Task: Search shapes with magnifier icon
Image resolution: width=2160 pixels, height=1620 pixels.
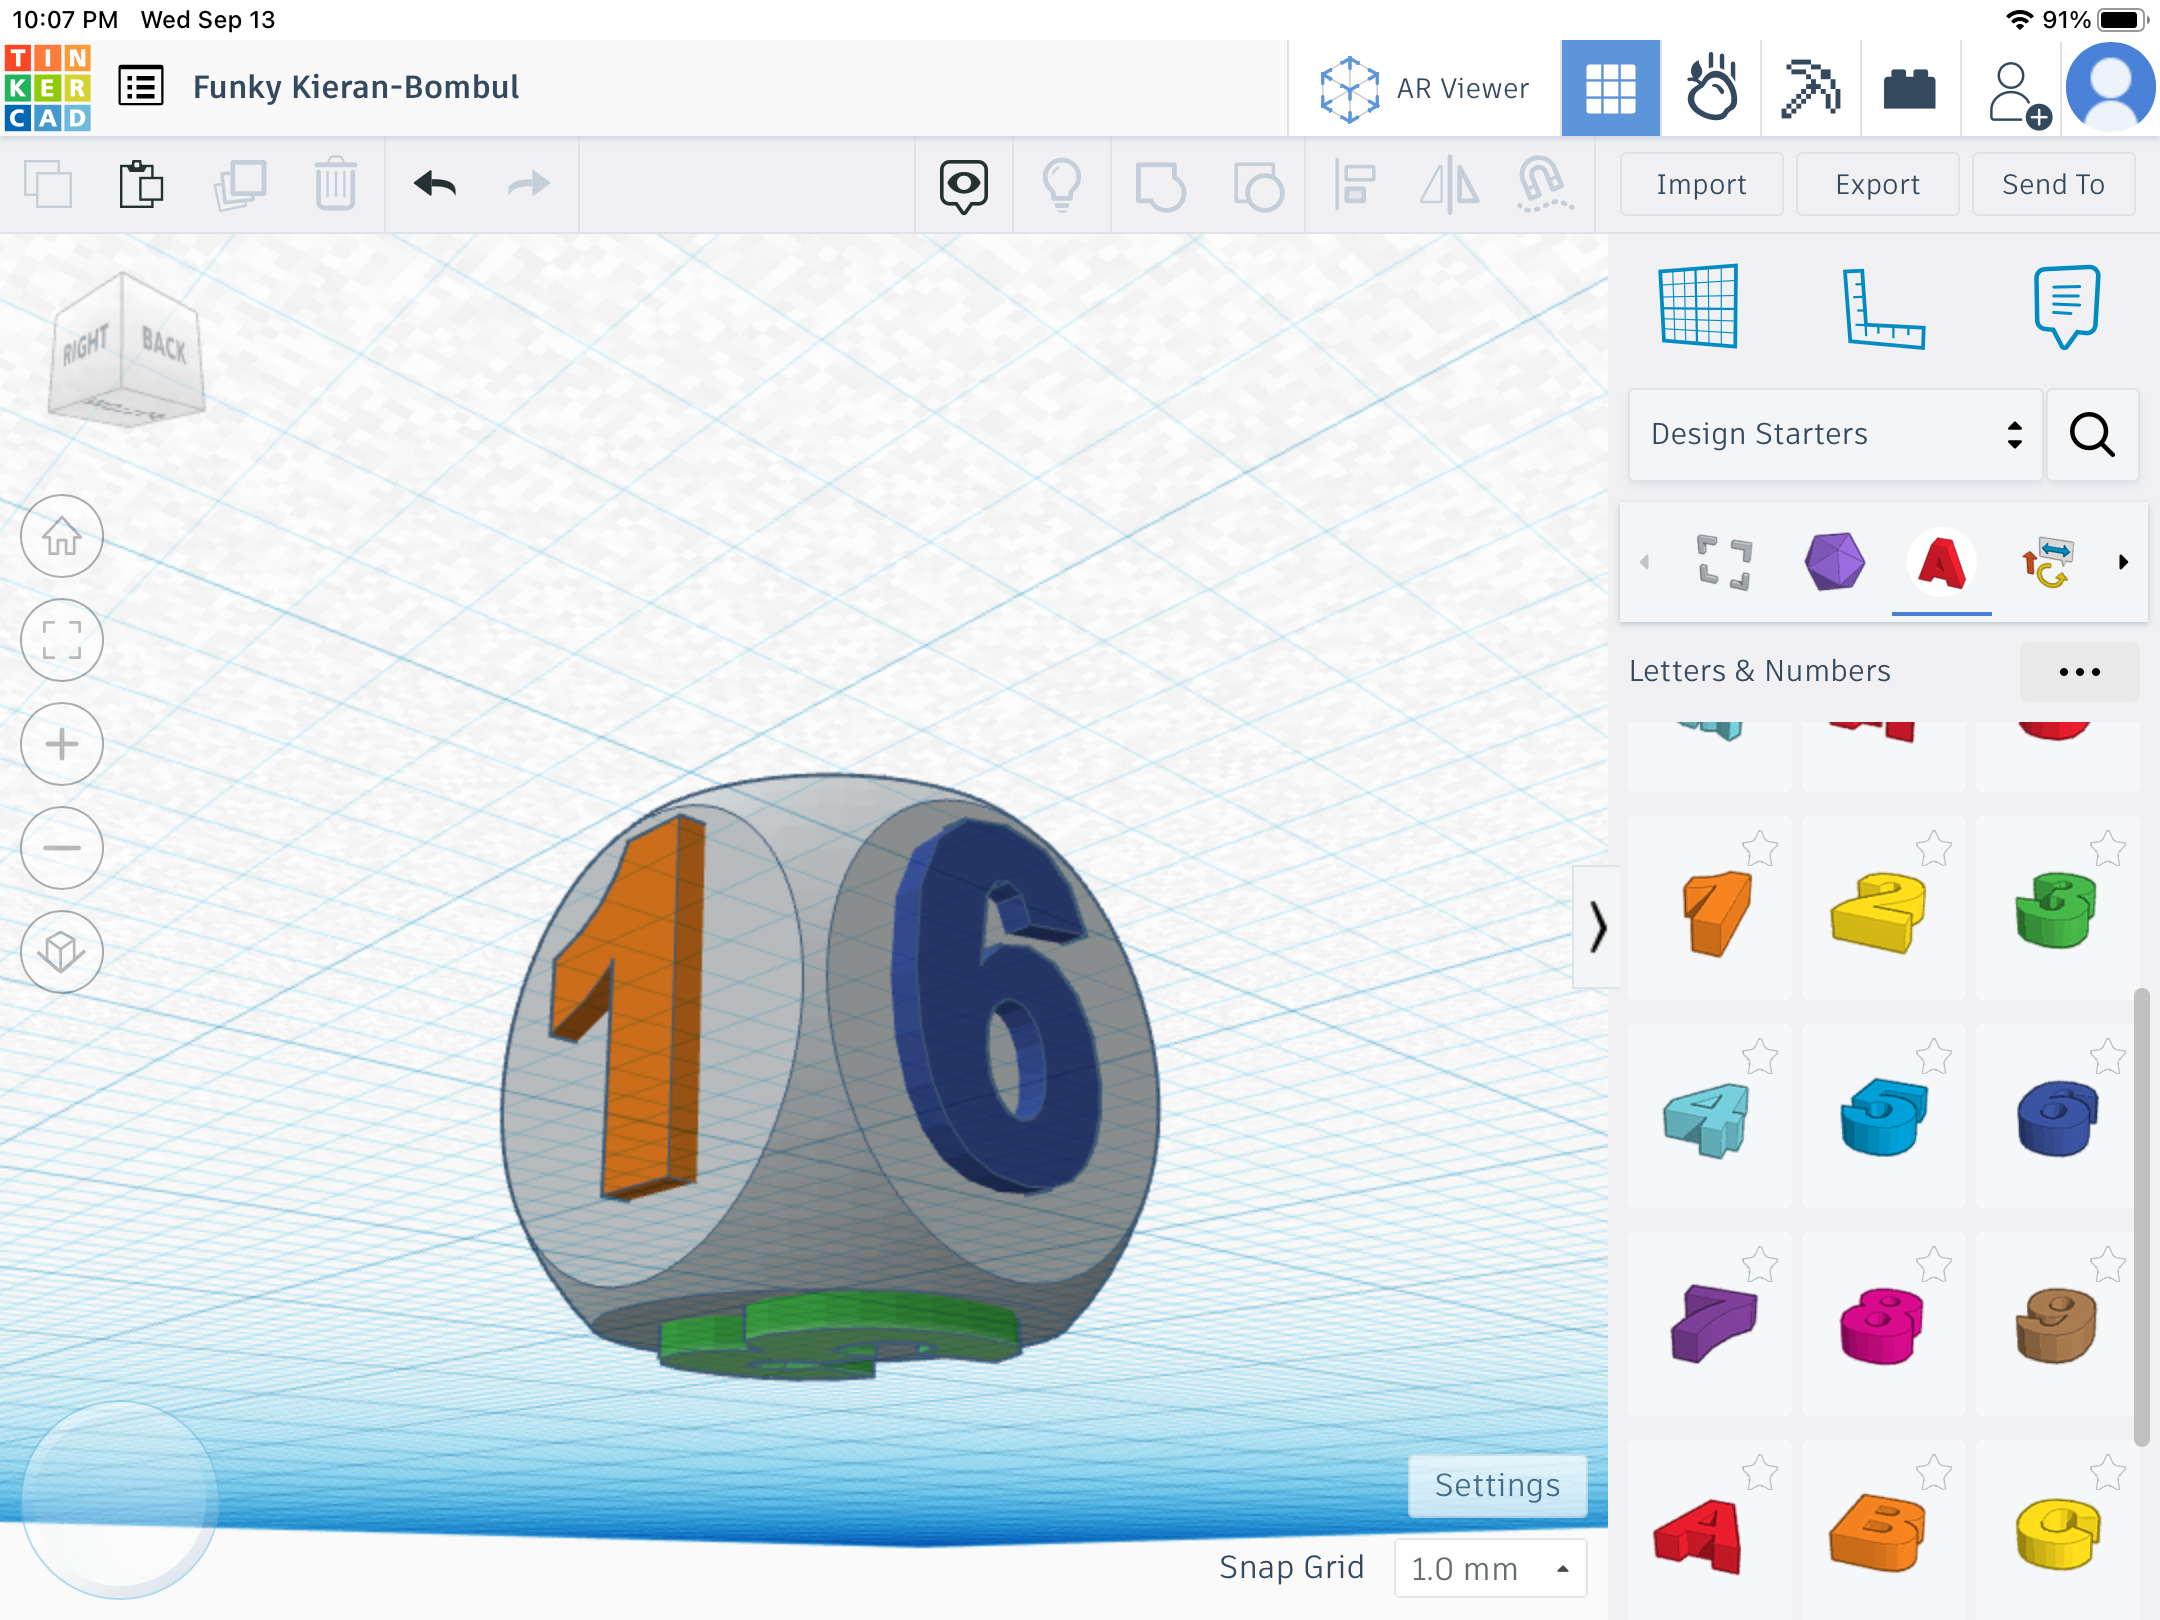Action: 2092,434
